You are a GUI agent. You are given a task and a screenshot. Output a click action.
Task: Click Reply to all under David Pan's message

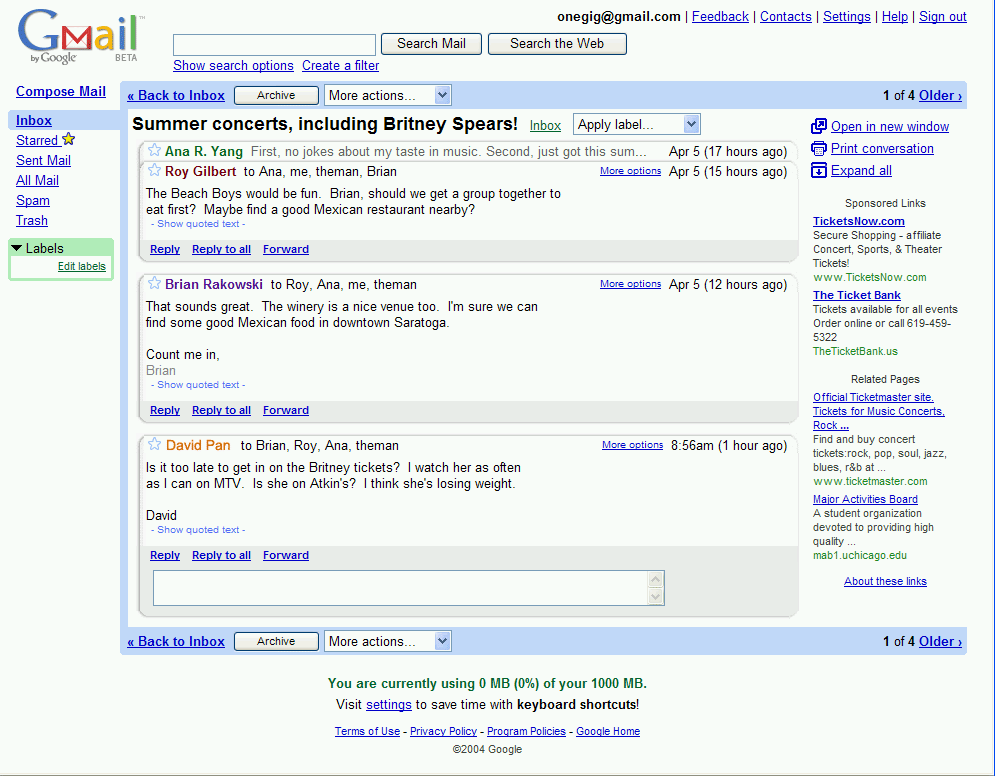coord(221,555)
